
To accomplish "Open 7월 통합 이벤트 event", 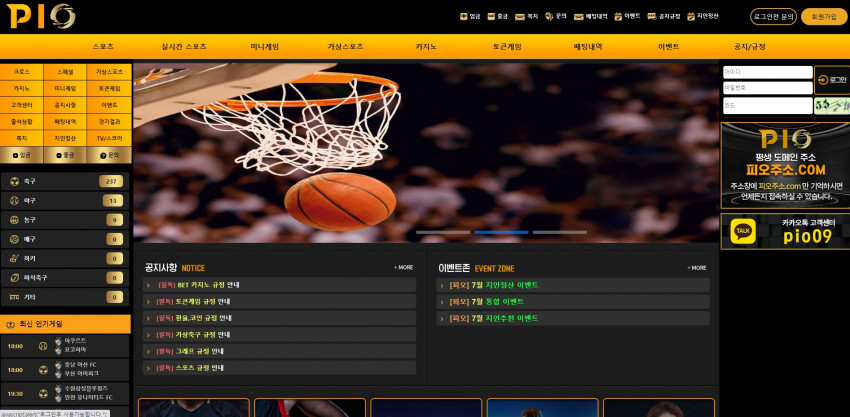I will 573,301.
